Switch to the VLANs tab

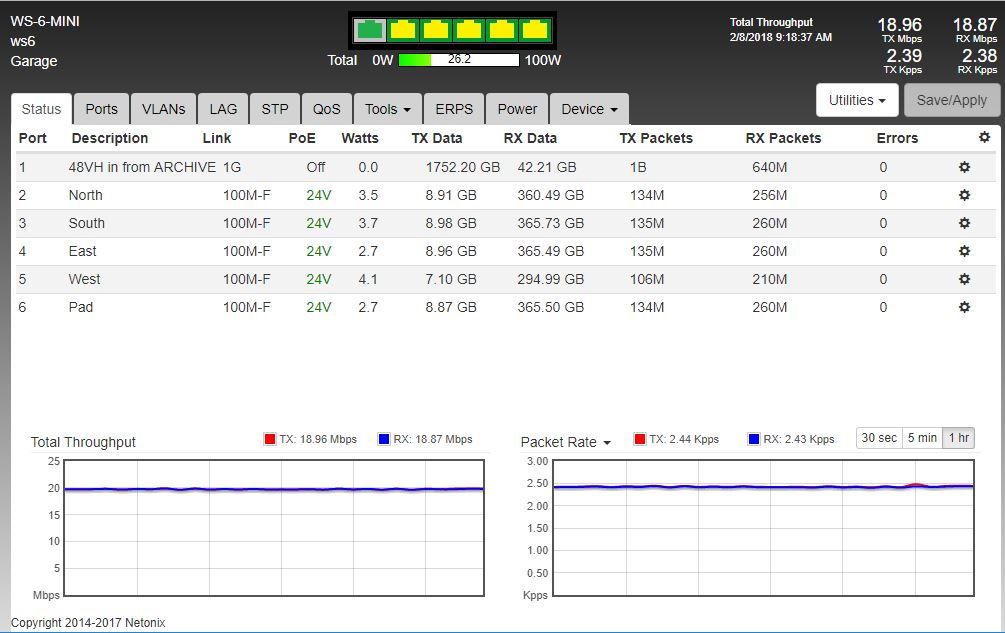click(163, 109)
